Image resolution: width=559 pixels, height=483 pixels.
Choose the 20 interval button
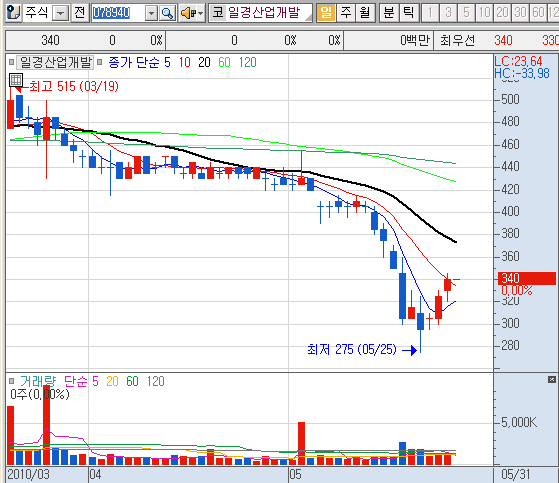point(502,13)
